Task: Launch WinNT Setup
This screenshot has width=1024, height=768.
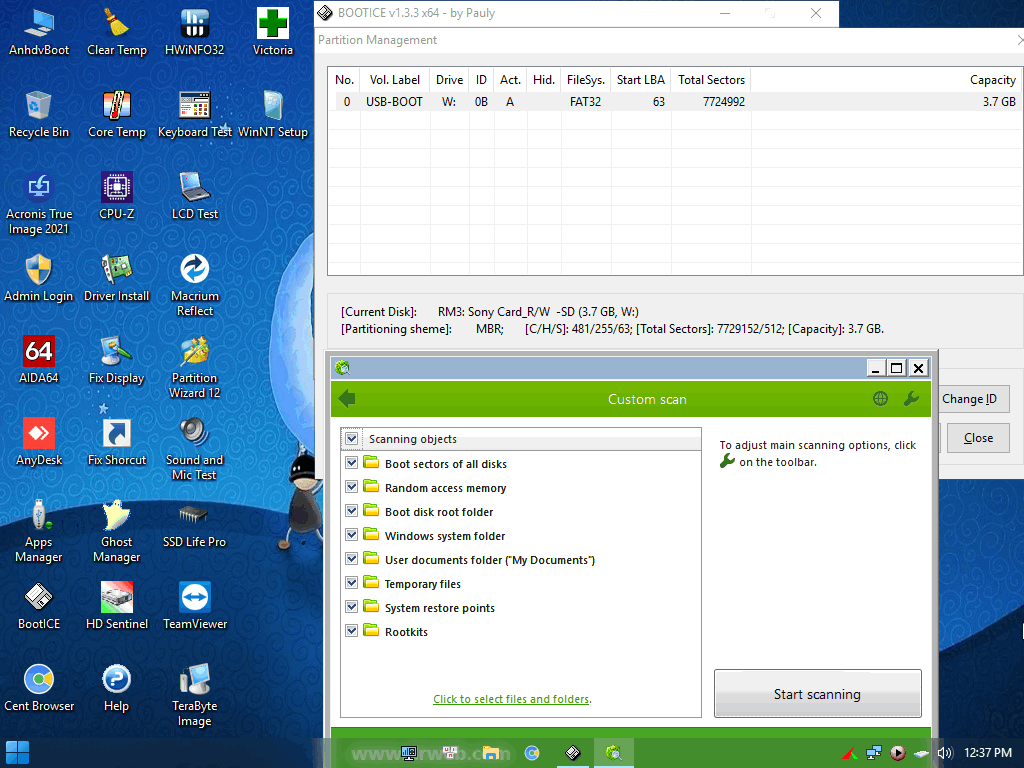Action: (273, 114)
